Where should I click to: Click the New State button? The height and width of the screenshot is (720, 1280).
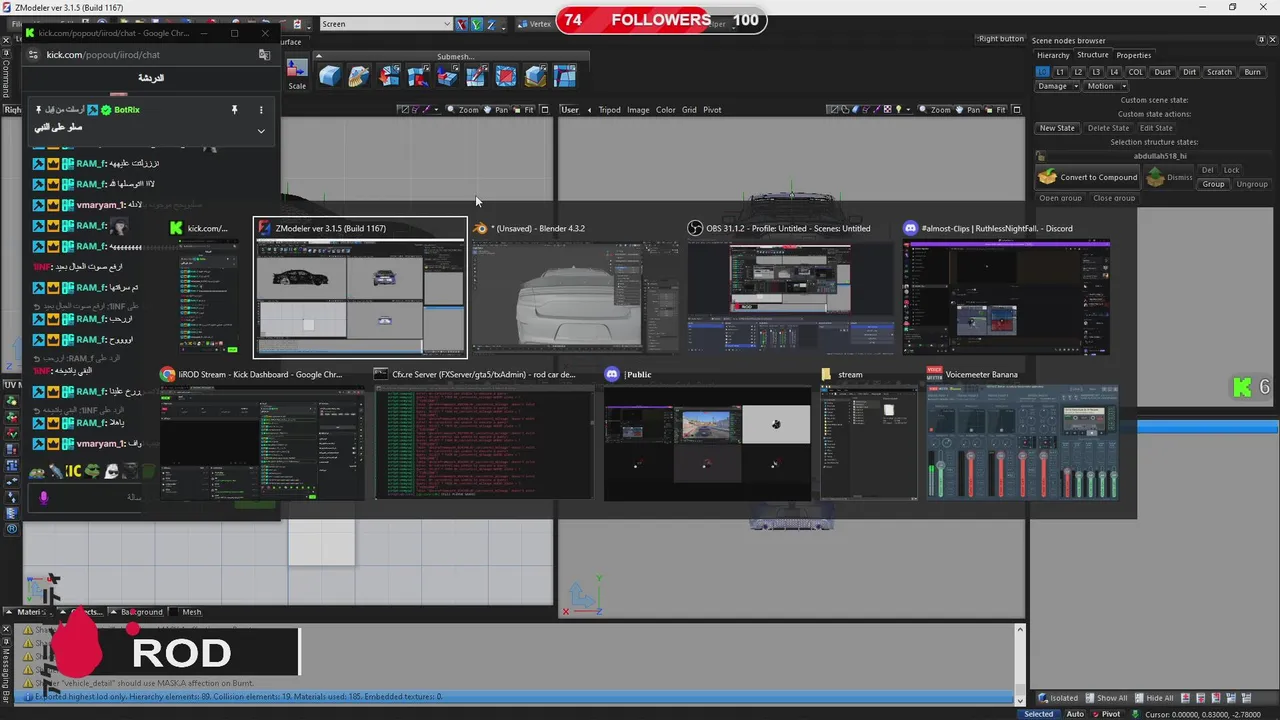1057,128
